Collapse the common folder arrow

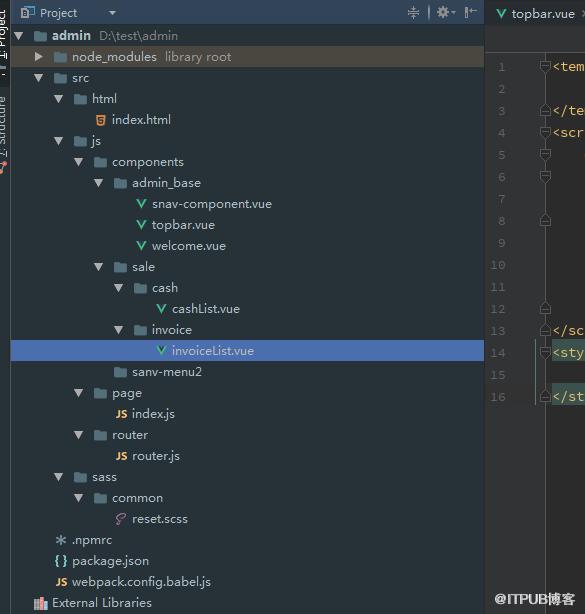click(x=78, y=498)
